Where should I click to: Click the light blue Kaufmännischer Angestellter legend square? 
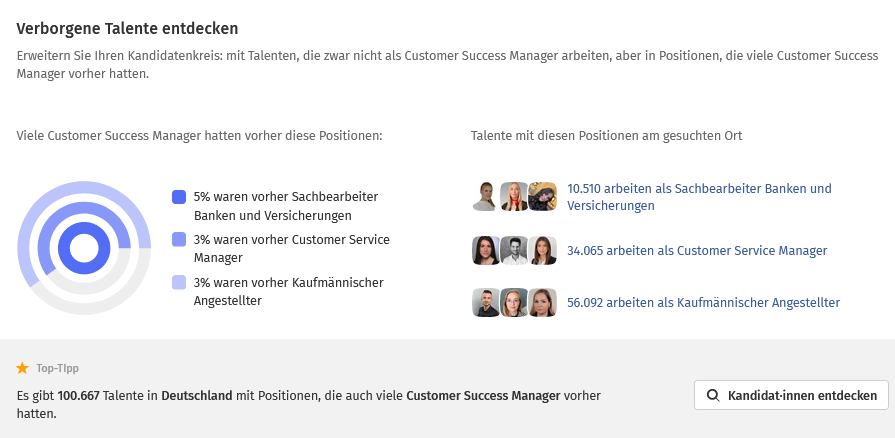coord(179,283)
